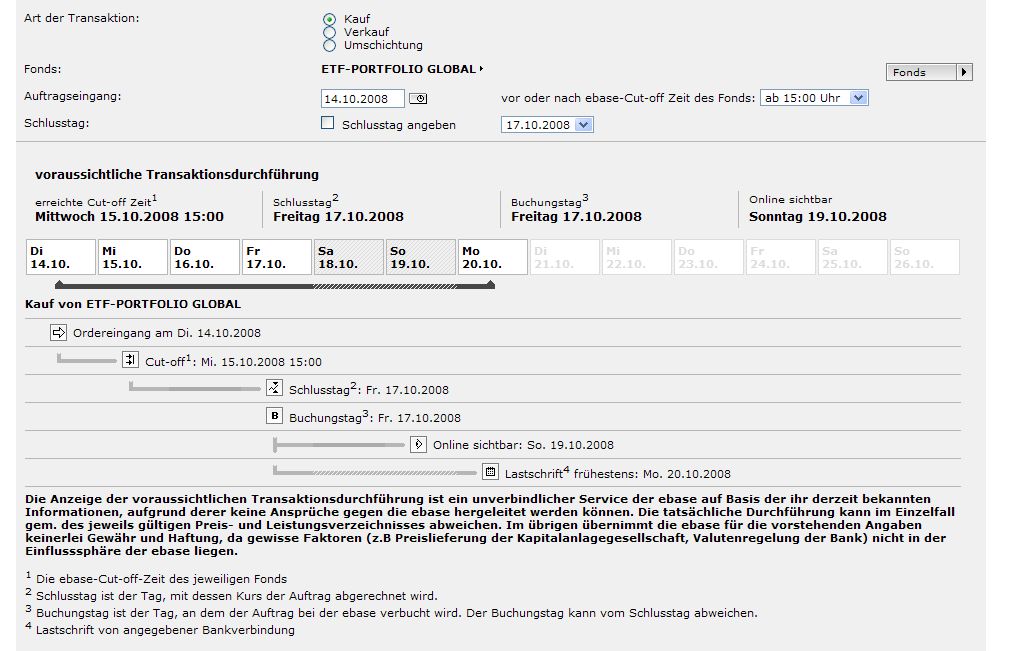Enable the Schlusstag angeben checkbox

[328, 123]
